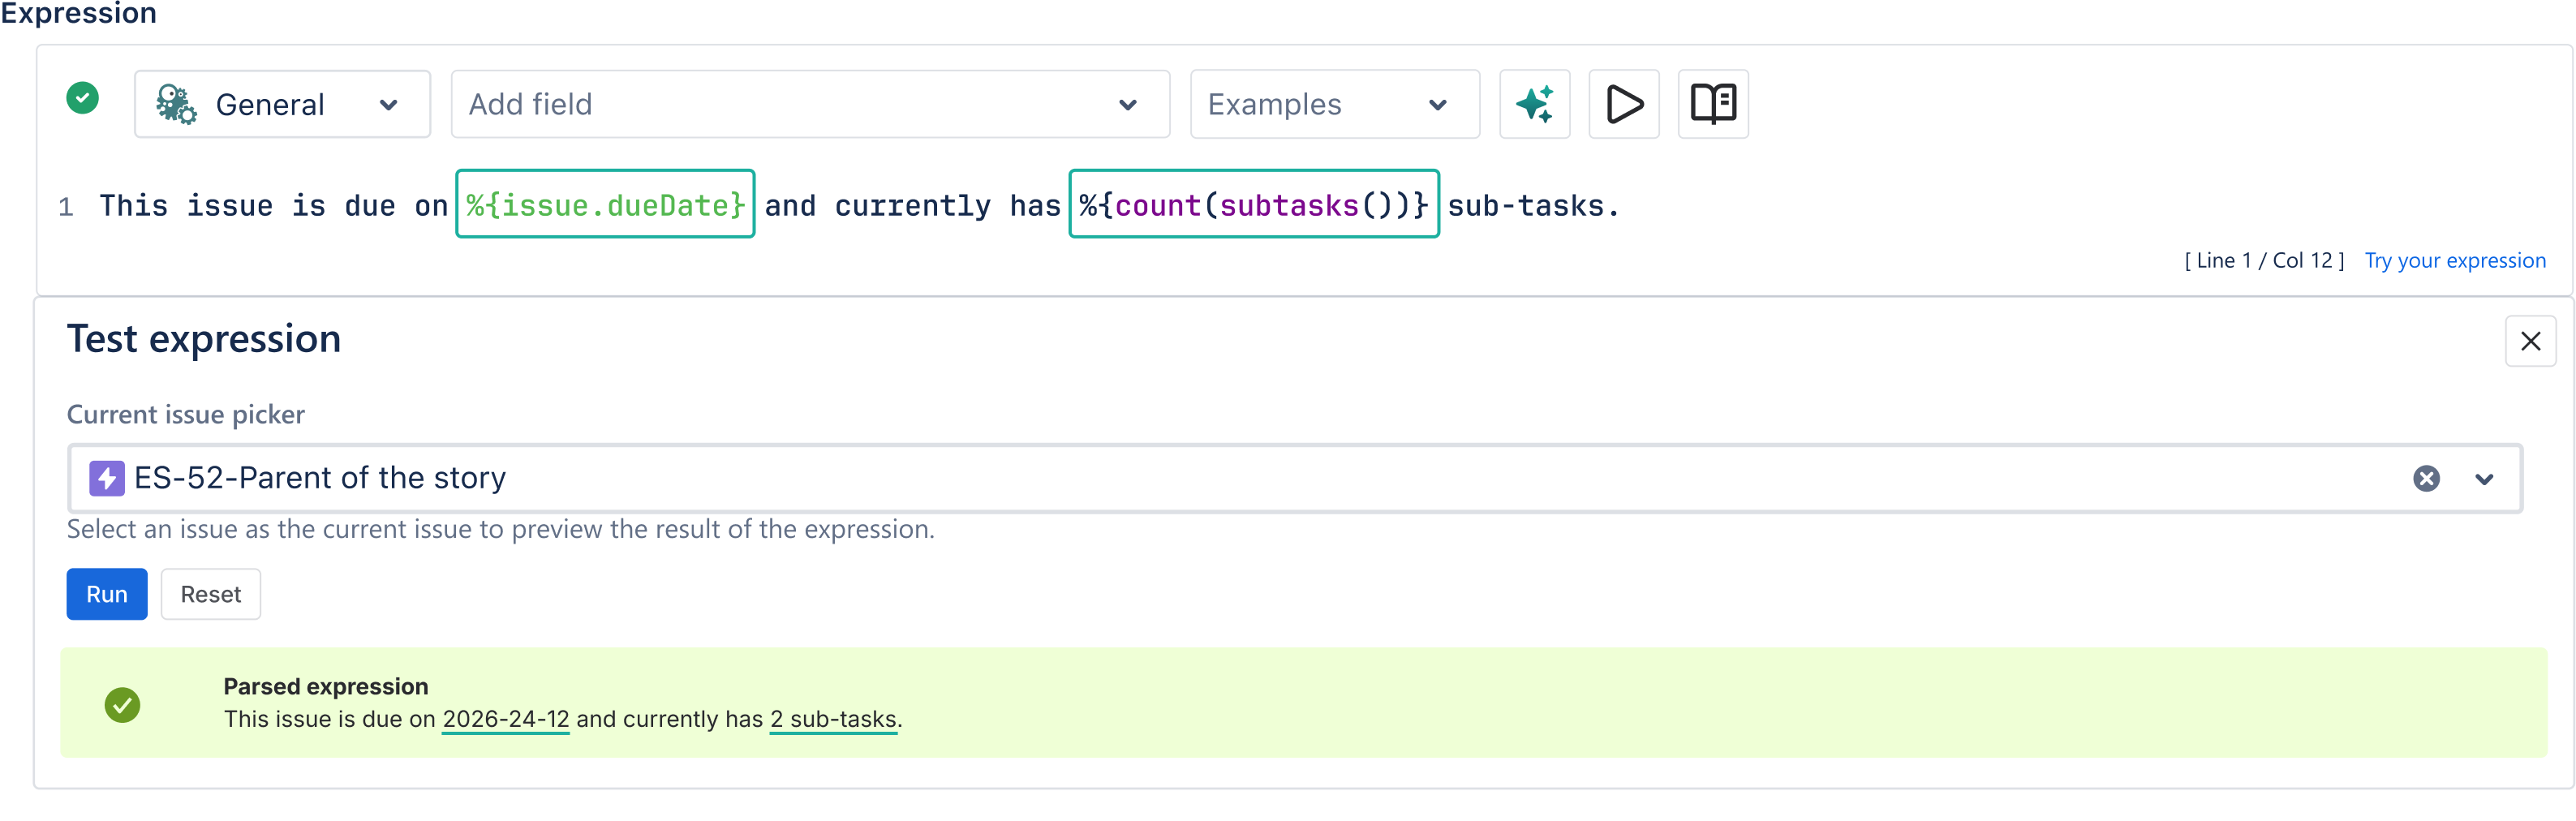2576x821 pixels.
Task: Click the %{count(subtasks())} expression token
Action: (1254, 204)
